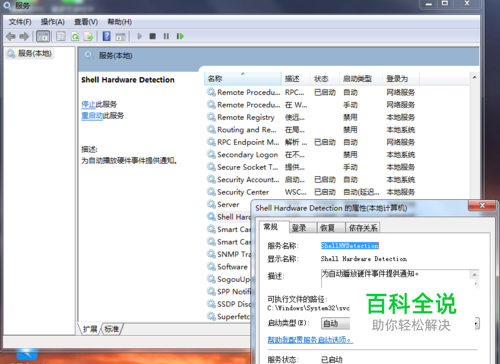Click the Export List toolbar icon

89,36
